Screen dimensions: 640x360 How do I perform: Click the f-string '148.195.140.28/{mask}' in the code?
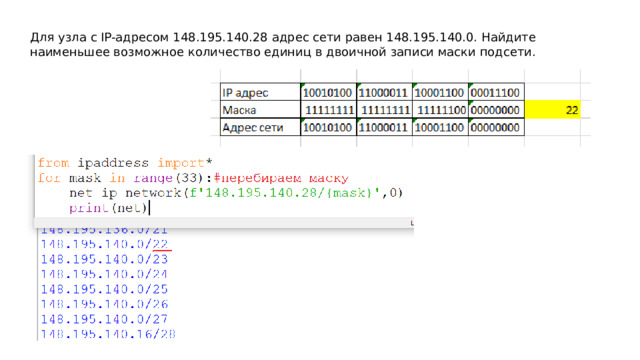tap(285, 193)
